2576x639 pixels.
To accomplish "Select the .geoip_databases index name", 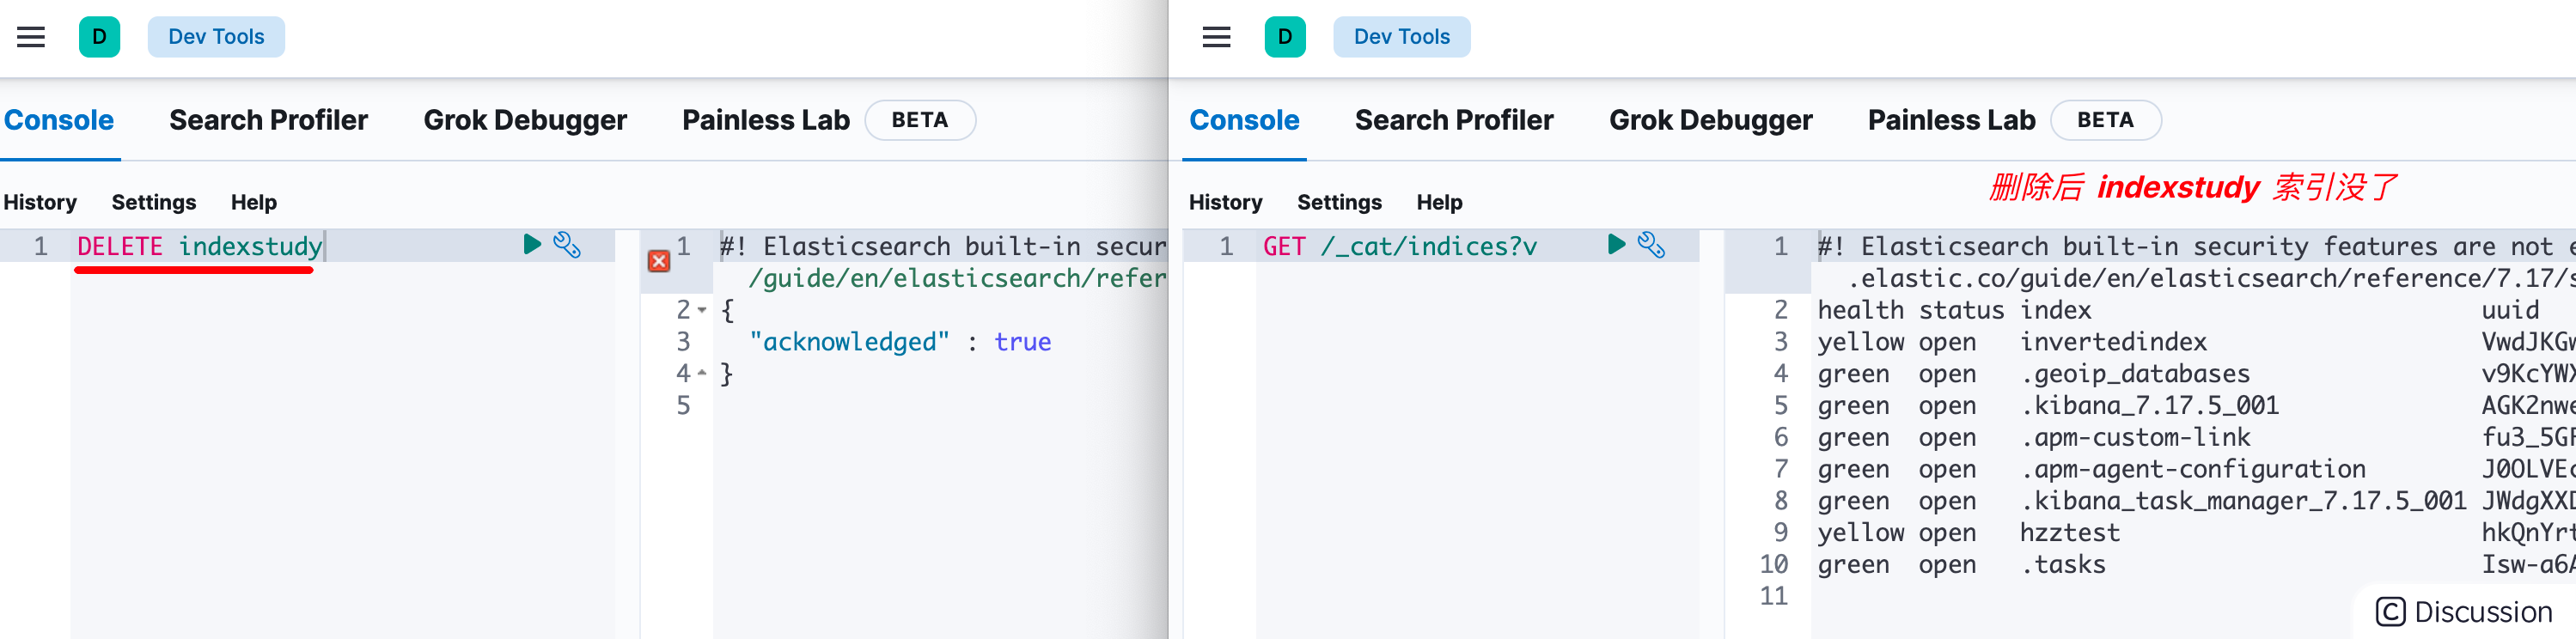I will click(x=2135, y=374).
